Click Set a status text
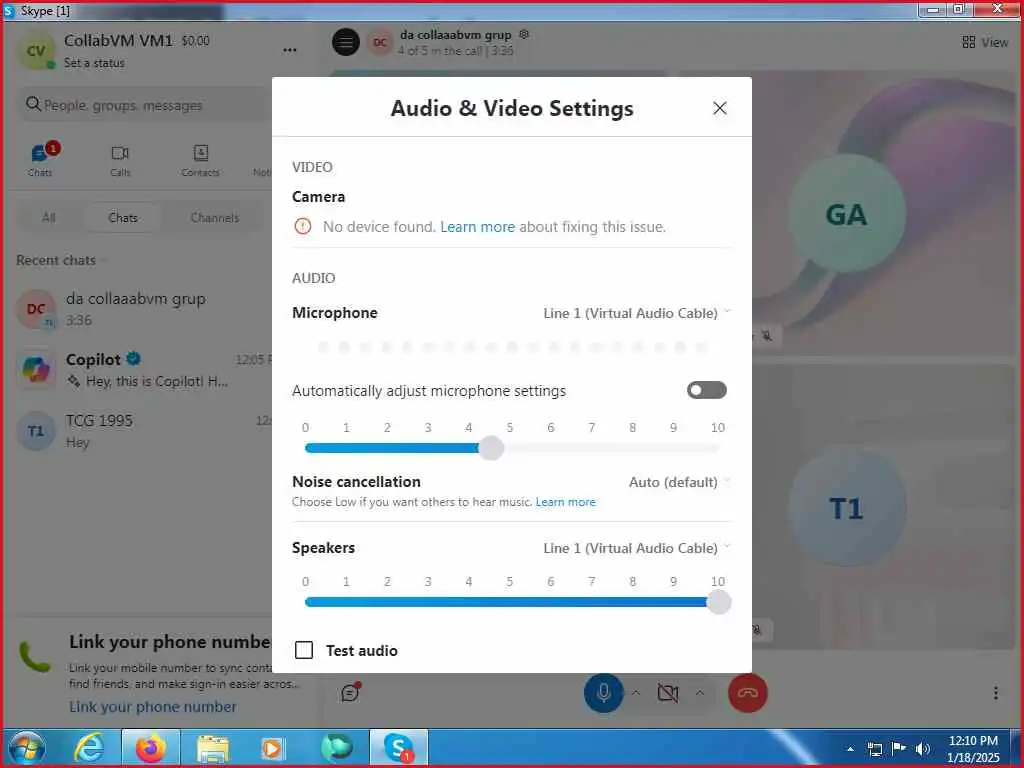The width and height of the screenshot is (1024, 768). [94, 63]
